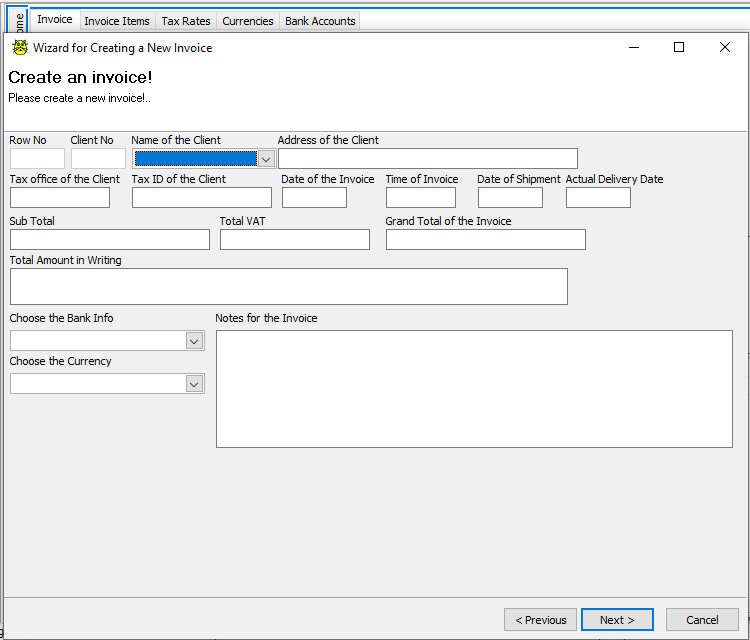
Task: Click the Tax ID of the Client field
Action: point(202,198)
